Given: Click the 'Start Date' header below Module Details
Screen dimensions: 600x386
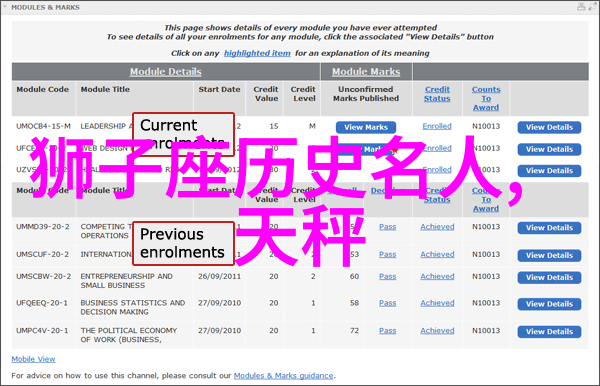Looking at the screenshot, I should click(x=219, y=89).
